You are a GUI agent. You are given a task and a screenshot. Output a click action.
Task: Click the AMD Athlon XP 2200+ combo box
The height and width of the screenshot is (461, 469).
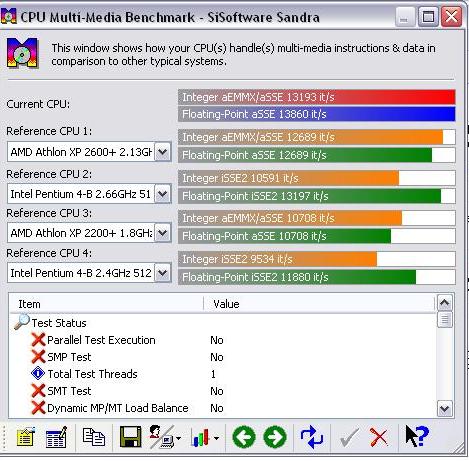pyautogui.click(x=89, y=233)
